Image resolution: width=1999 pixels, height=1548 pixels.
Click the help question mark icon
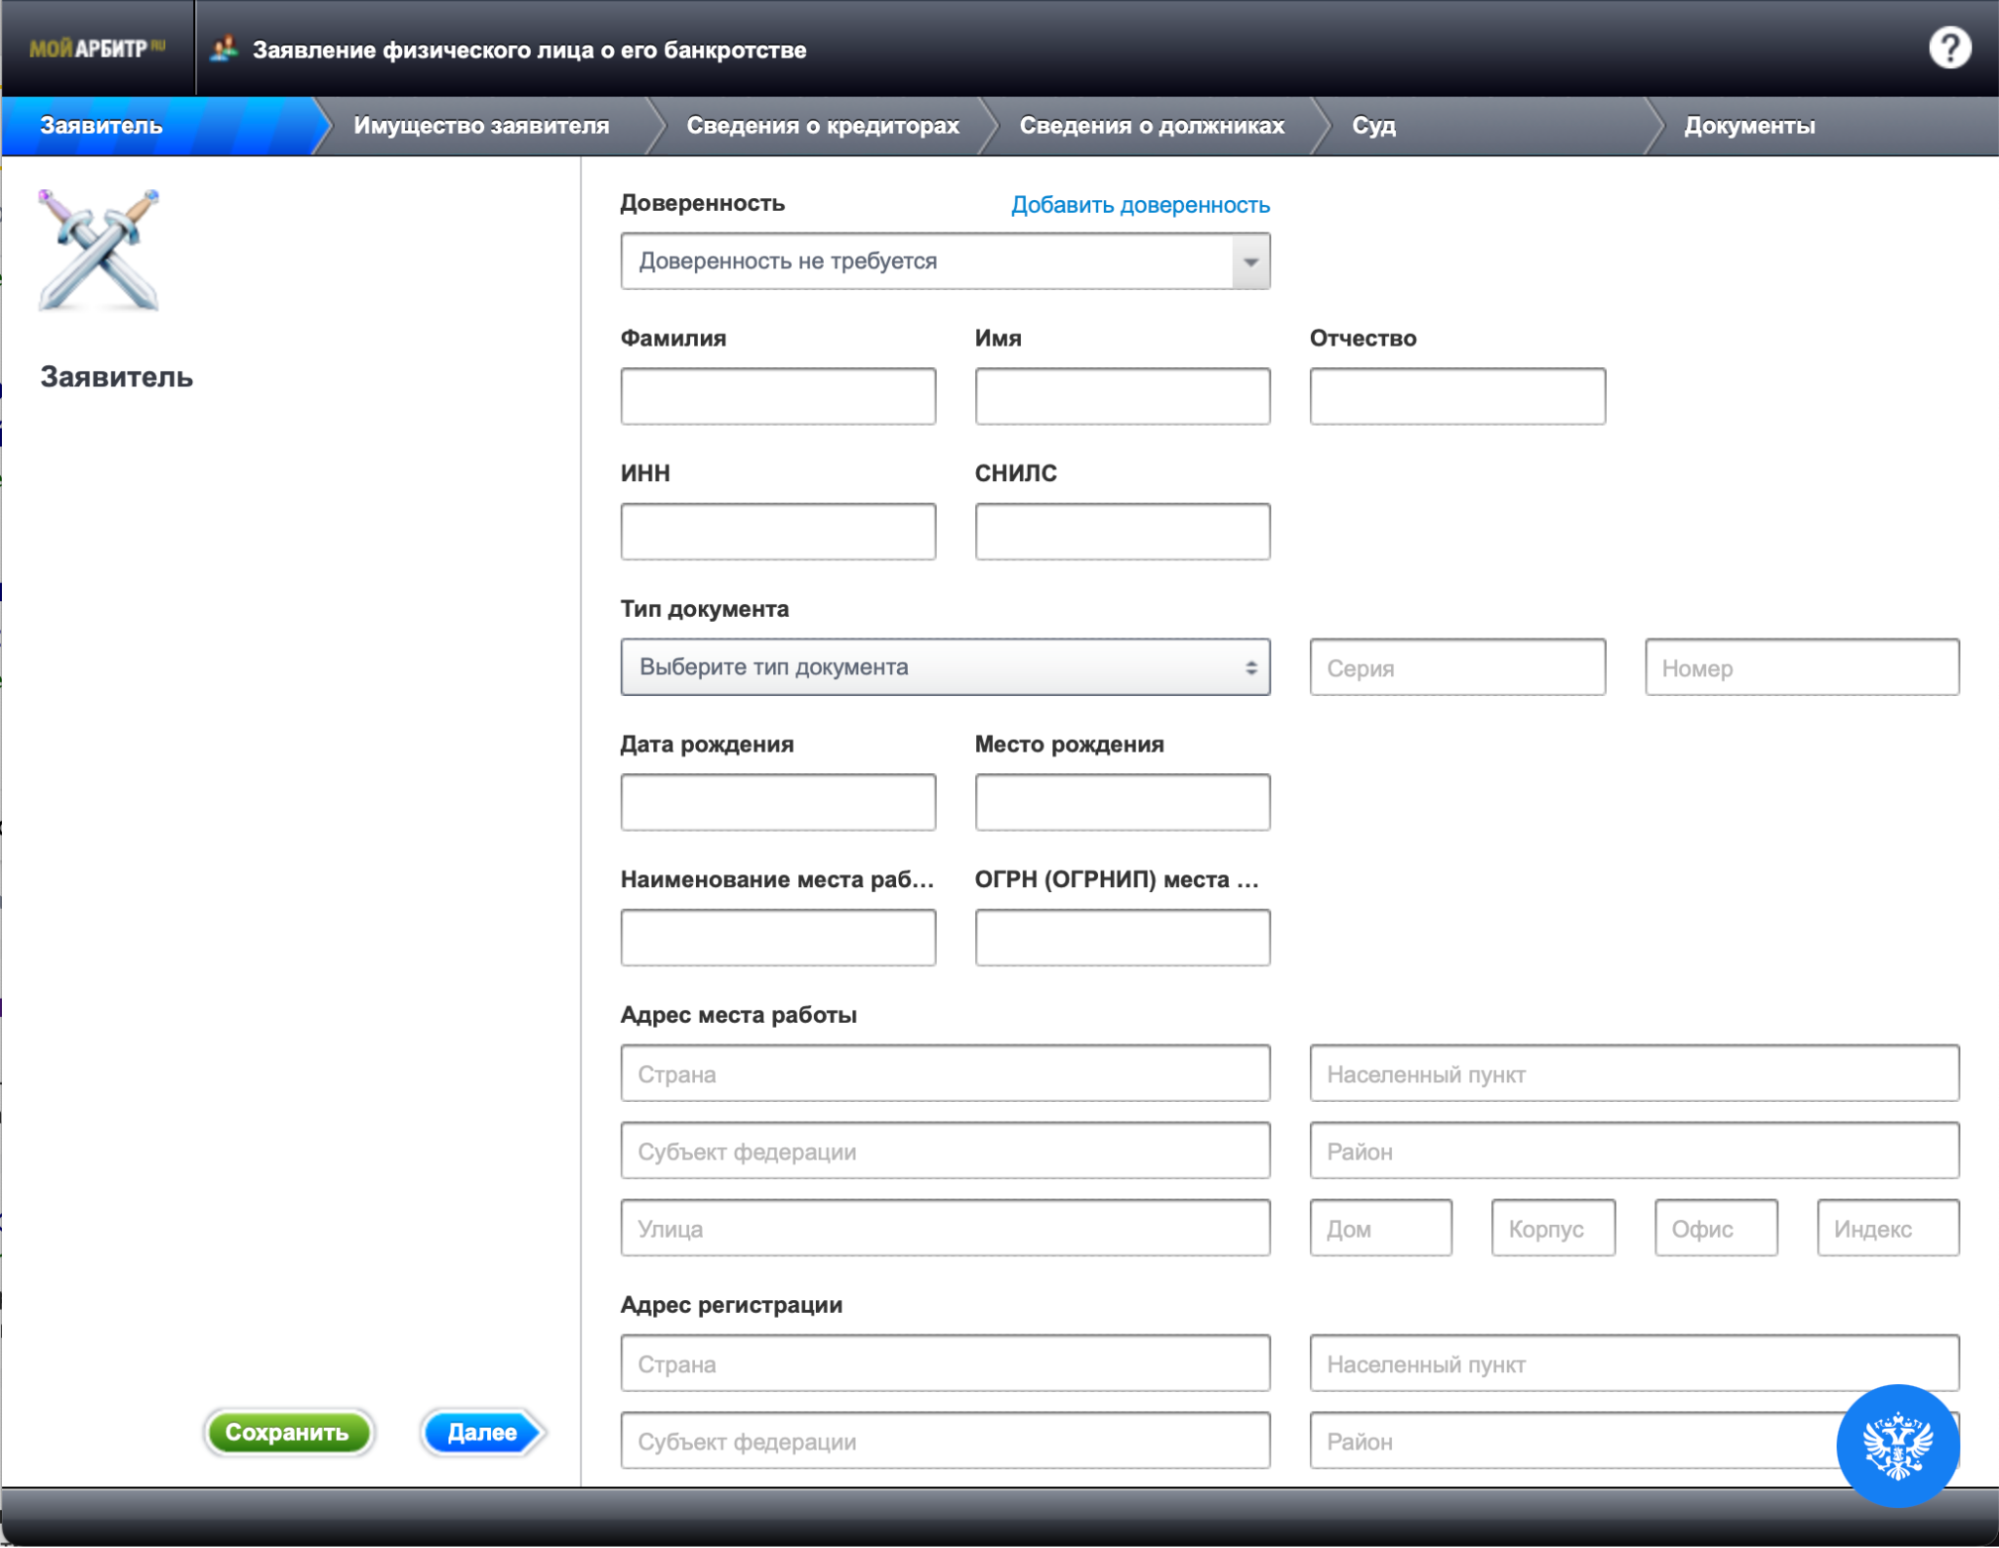click(x=1948, y=48)
